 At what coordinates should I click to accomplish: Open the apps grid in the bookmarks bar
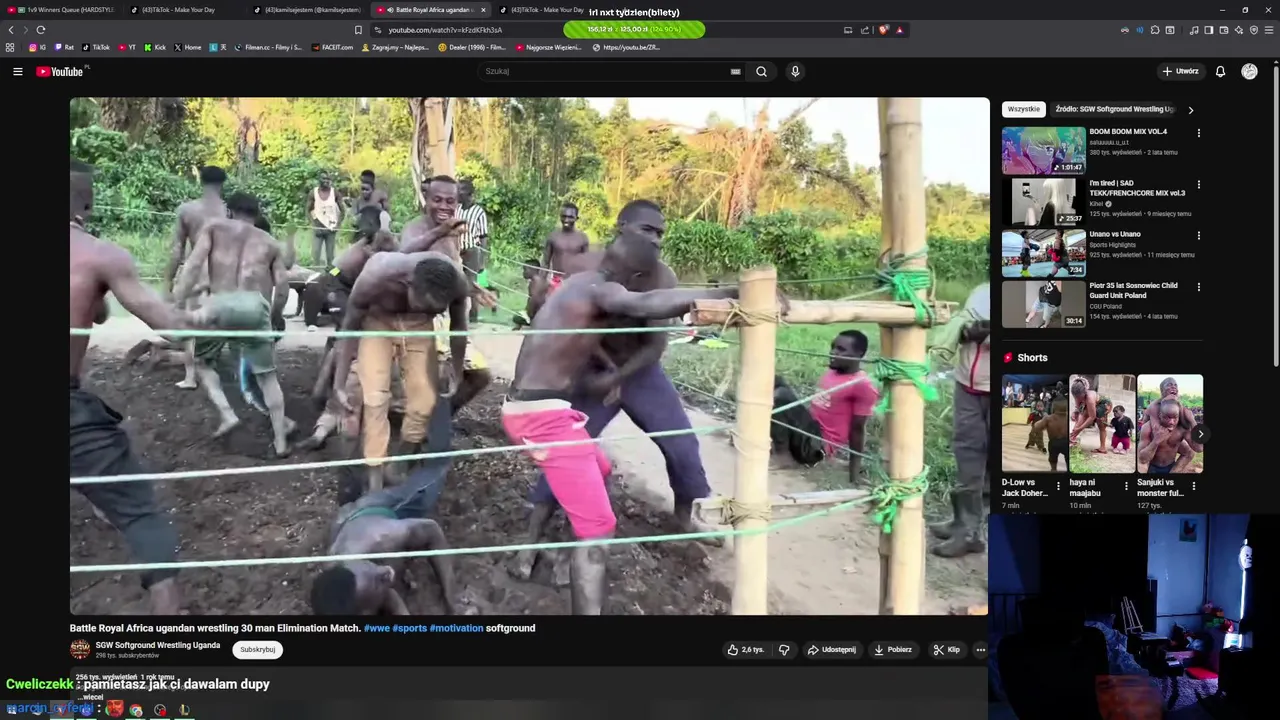click(10, 47)
